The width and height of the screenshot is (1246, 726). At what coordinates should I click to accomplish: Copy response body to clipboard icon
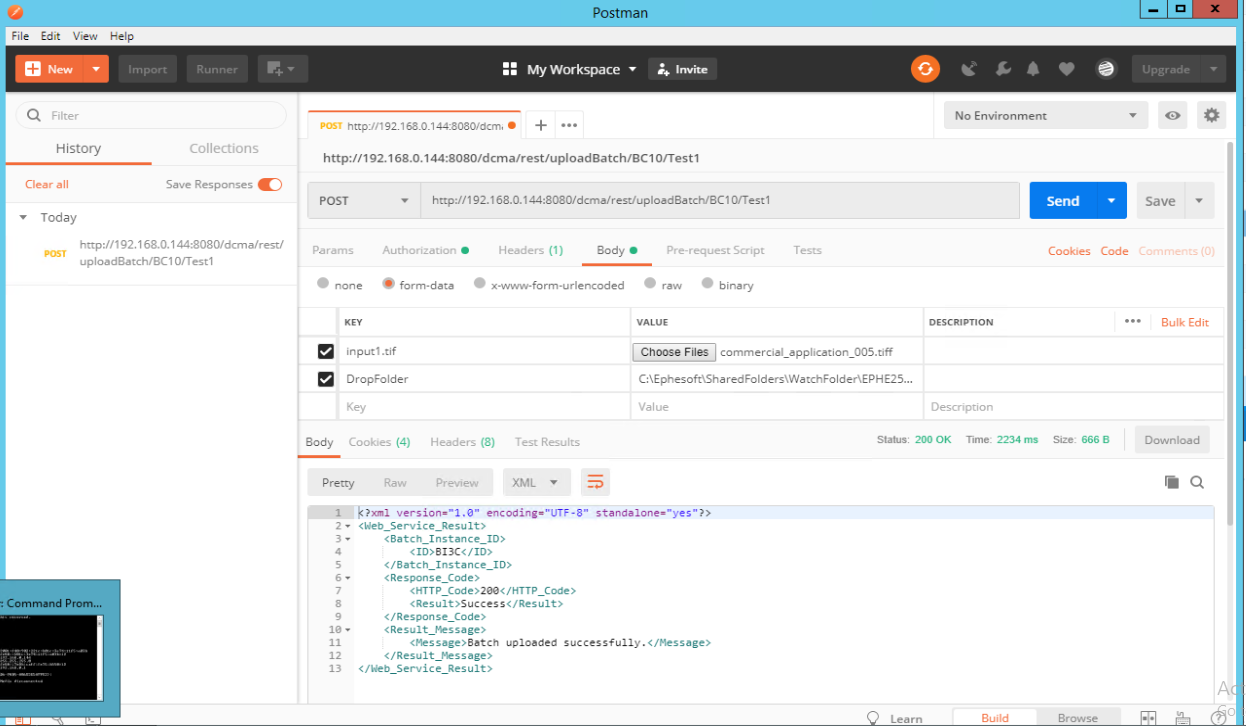(x=1172, y=482)
